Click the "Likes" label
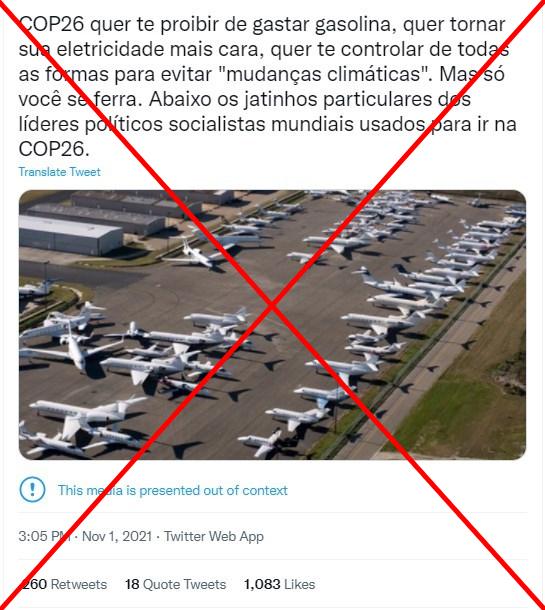The height and width of the screenshot is (610, 545). pyautogui.click(x=300, y=584)
